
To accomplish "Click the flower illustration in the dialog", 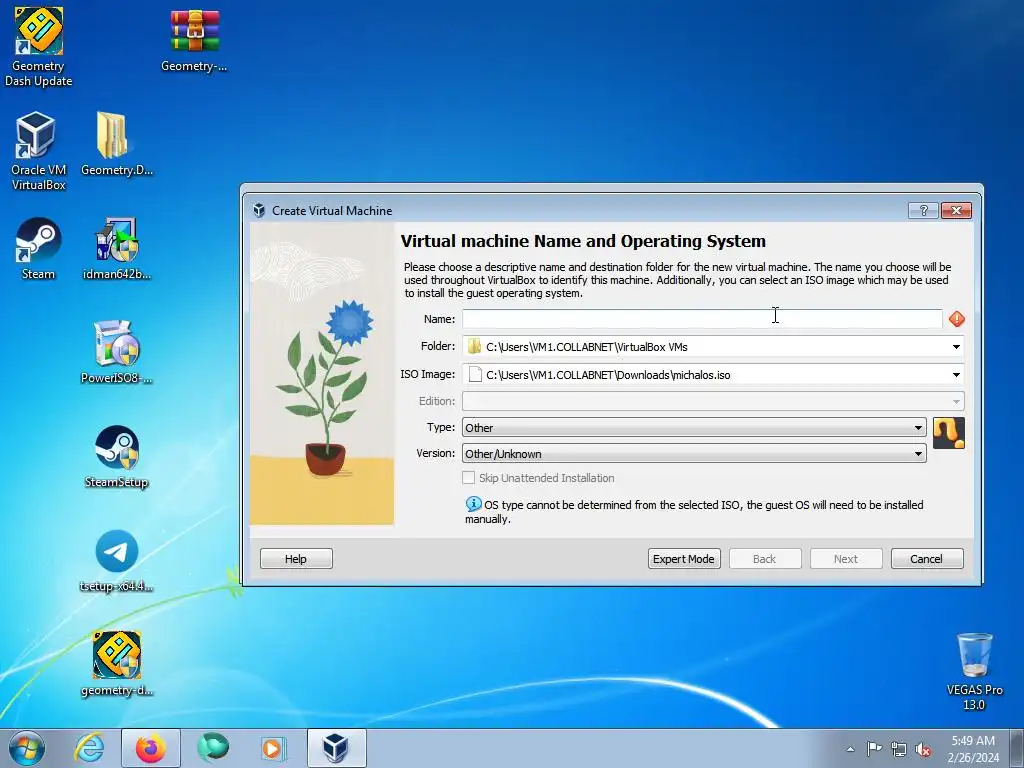I will point(322,374).
